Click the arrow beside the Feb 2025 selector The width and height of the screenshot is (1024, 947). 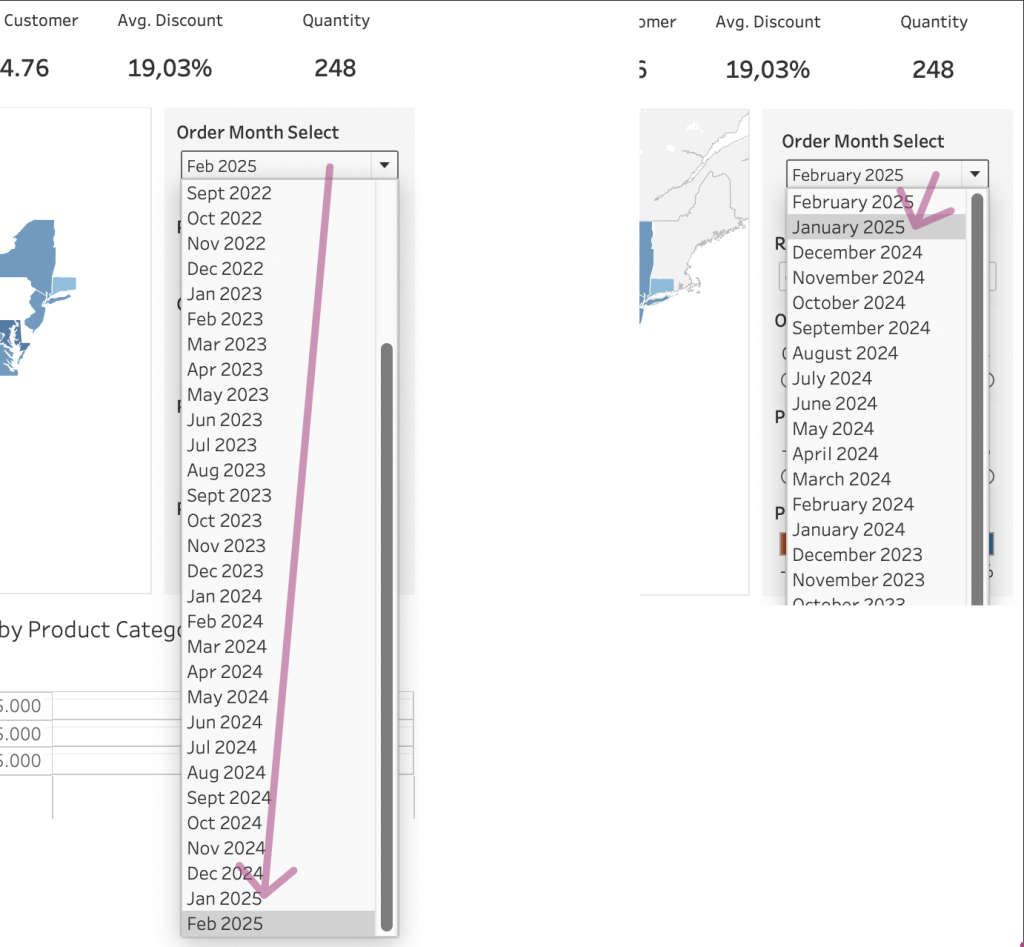pyautogui.click(x=384, y=166)
